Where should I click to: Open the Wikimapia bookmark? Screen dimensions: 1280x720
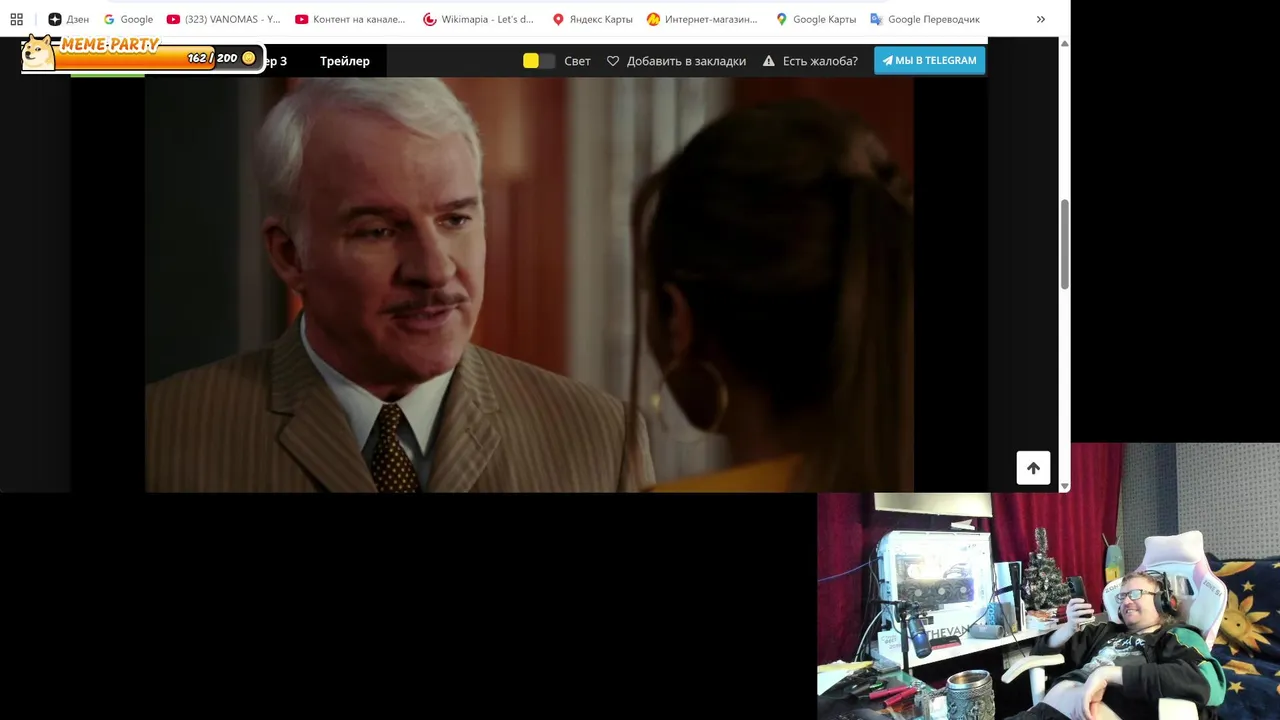coord(478,19)
